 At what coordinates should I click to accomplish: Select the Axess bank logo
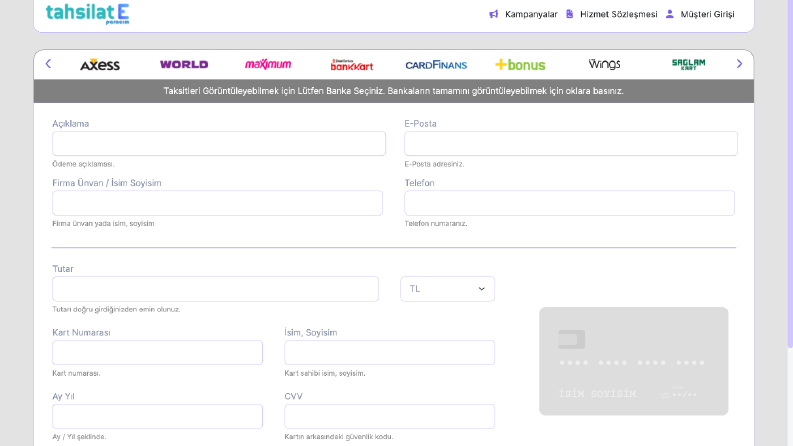tap(100, 64)
